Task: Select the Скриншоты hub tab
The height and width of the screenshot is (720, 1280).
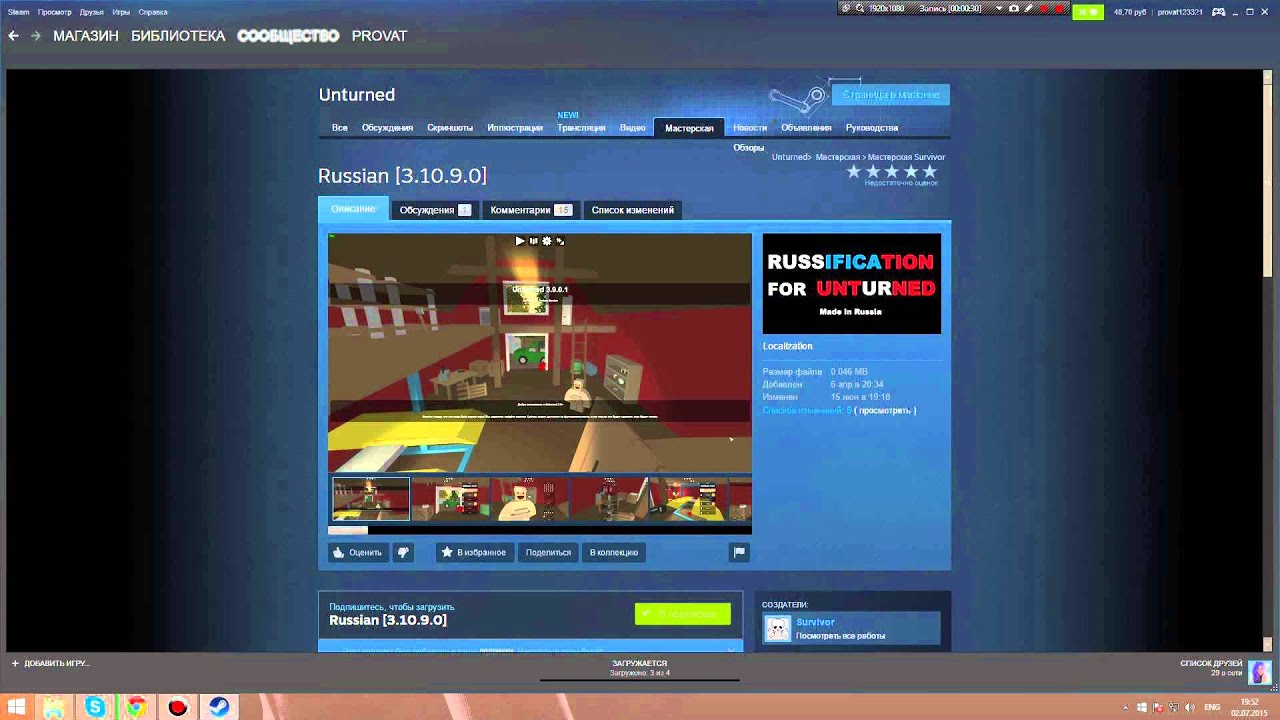Action: (x=450, y=128)
